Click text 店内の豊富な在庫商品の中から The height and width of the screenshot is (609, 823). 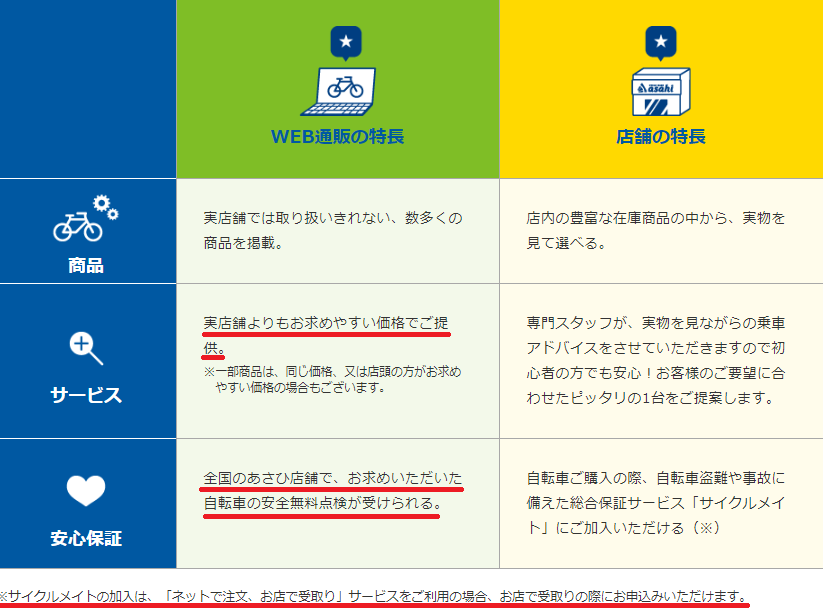coord(627,218)
